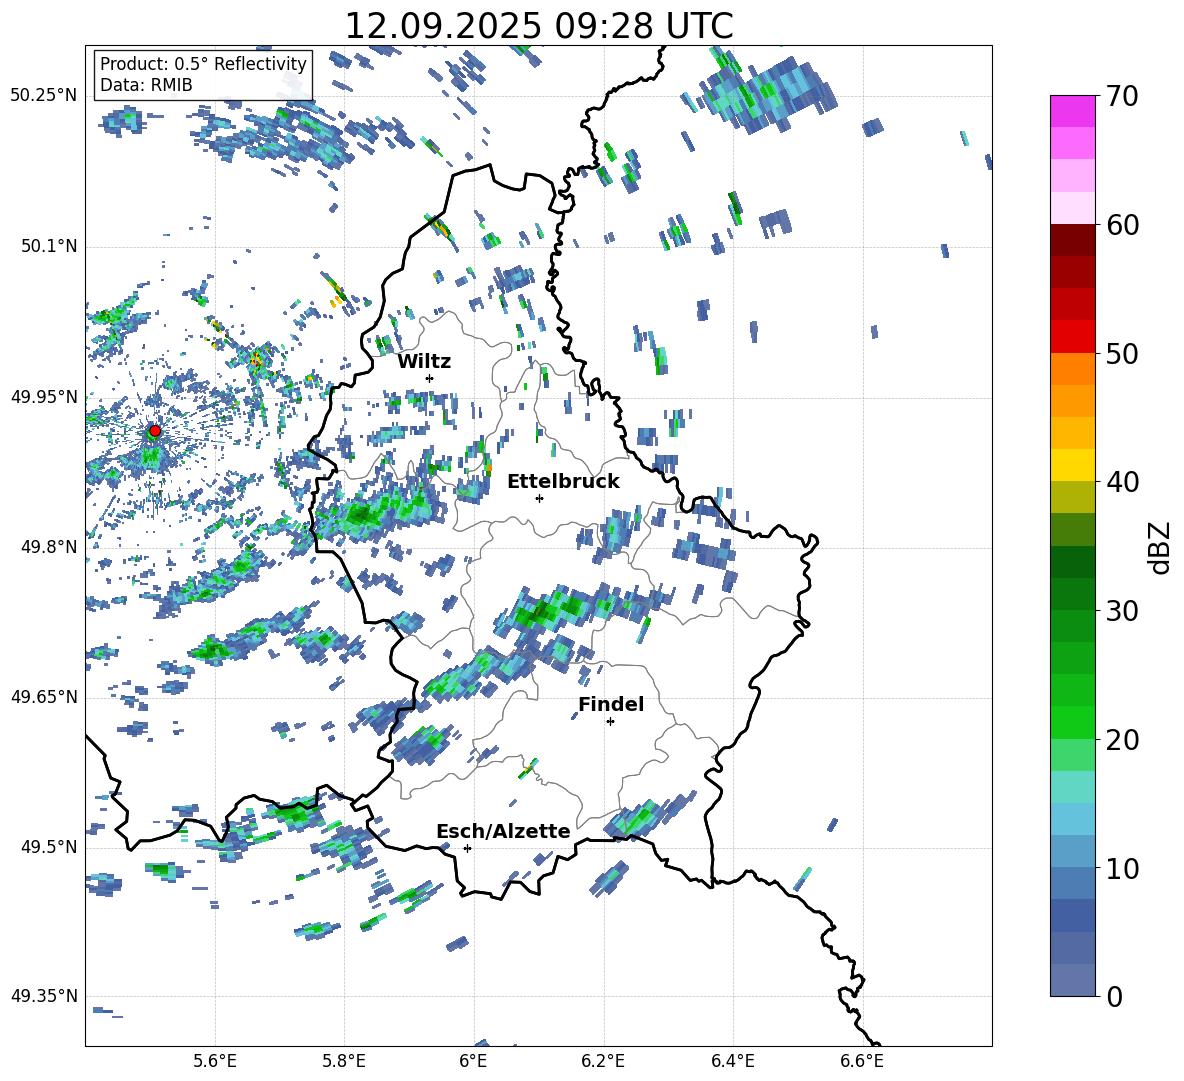
Task: Click the cross marker below Esch/Alzette
Action: tap(467, 848)
